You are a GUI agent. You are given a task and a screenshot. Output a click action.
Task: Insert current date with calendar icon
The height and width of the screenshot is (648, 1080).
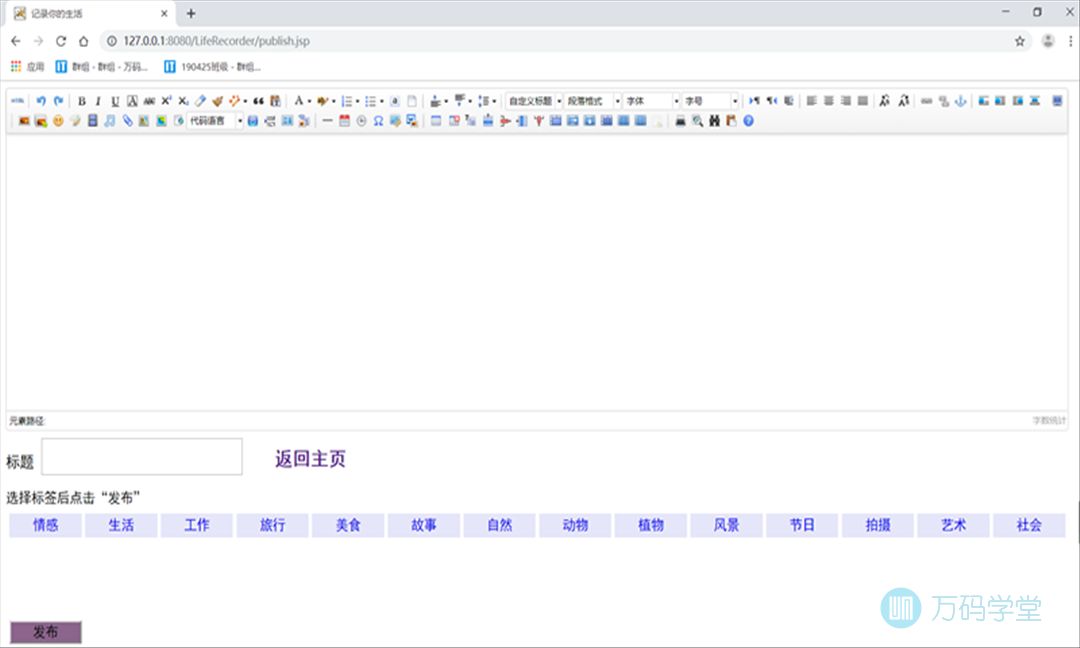point(344,121)
